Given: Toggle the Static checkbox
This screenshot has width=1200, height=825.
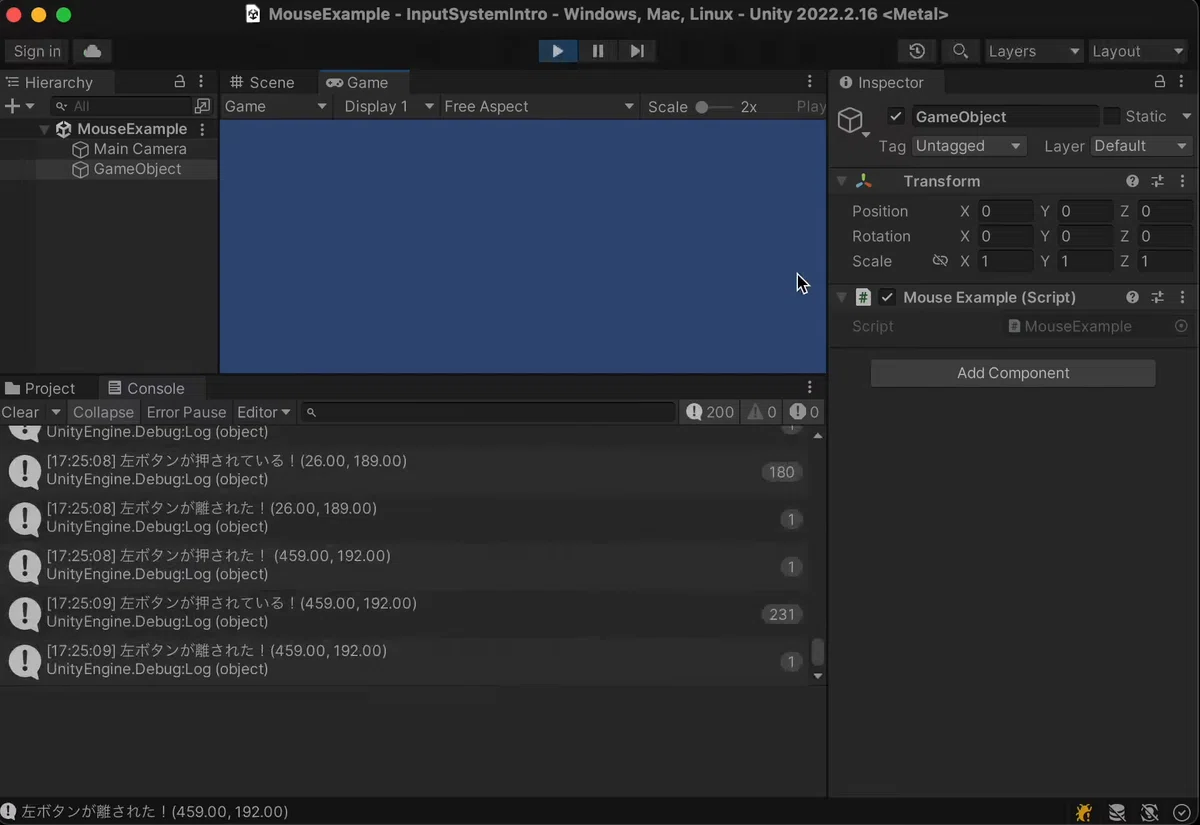Looking at the screenshot, I should point(1112,116).
